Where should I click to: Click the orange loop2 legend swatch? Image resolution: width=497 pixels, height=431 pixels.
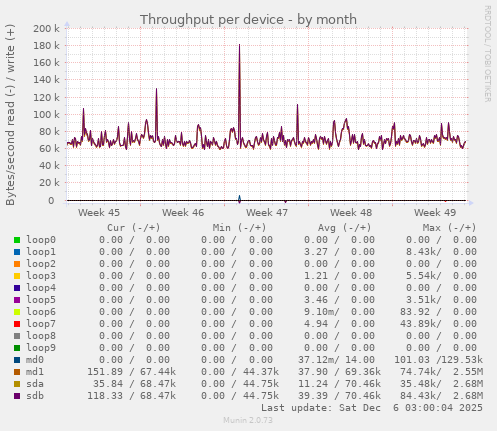click(x=17, y=264)
